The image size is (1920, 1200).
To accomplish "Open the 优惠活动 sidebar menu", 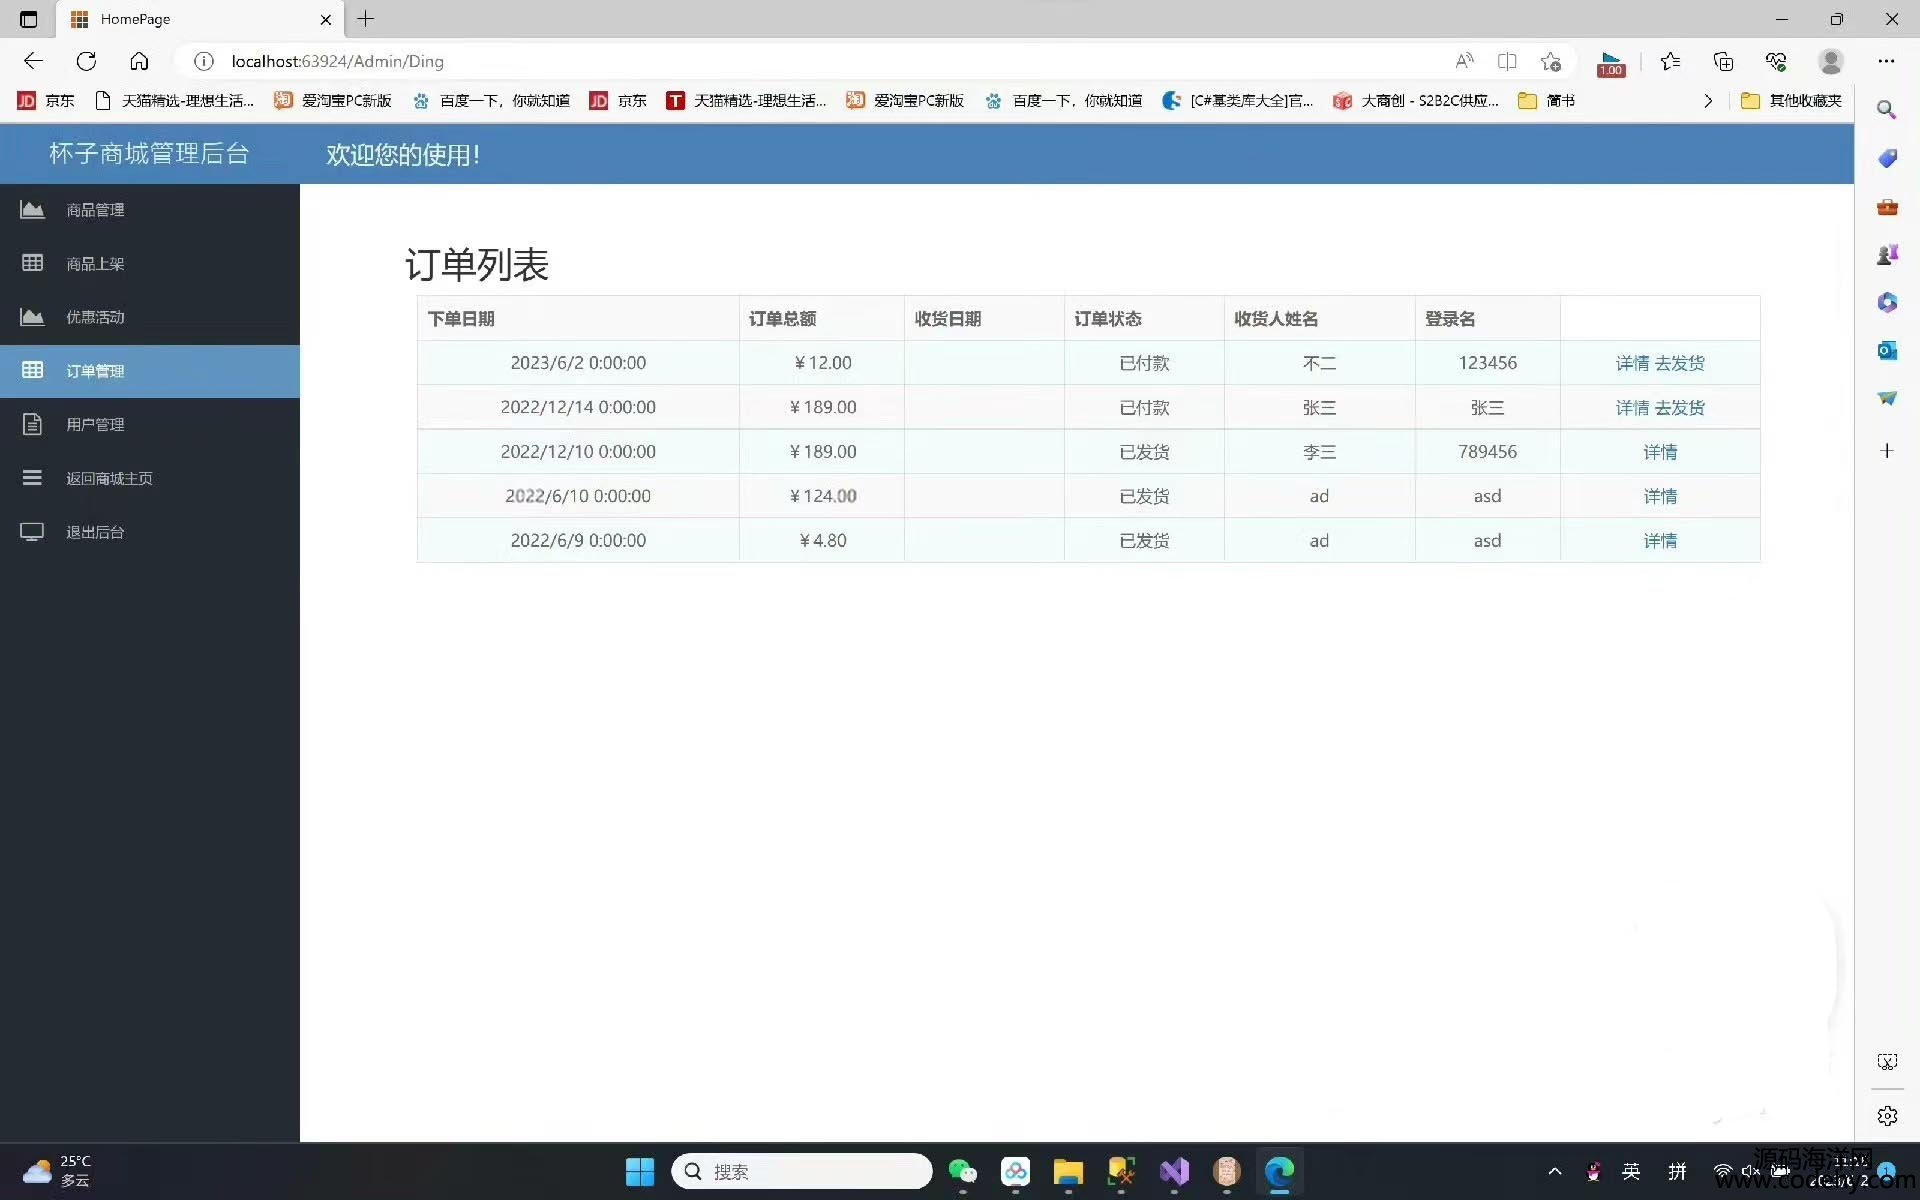I will pyautogui.click(x=150, y=317).
